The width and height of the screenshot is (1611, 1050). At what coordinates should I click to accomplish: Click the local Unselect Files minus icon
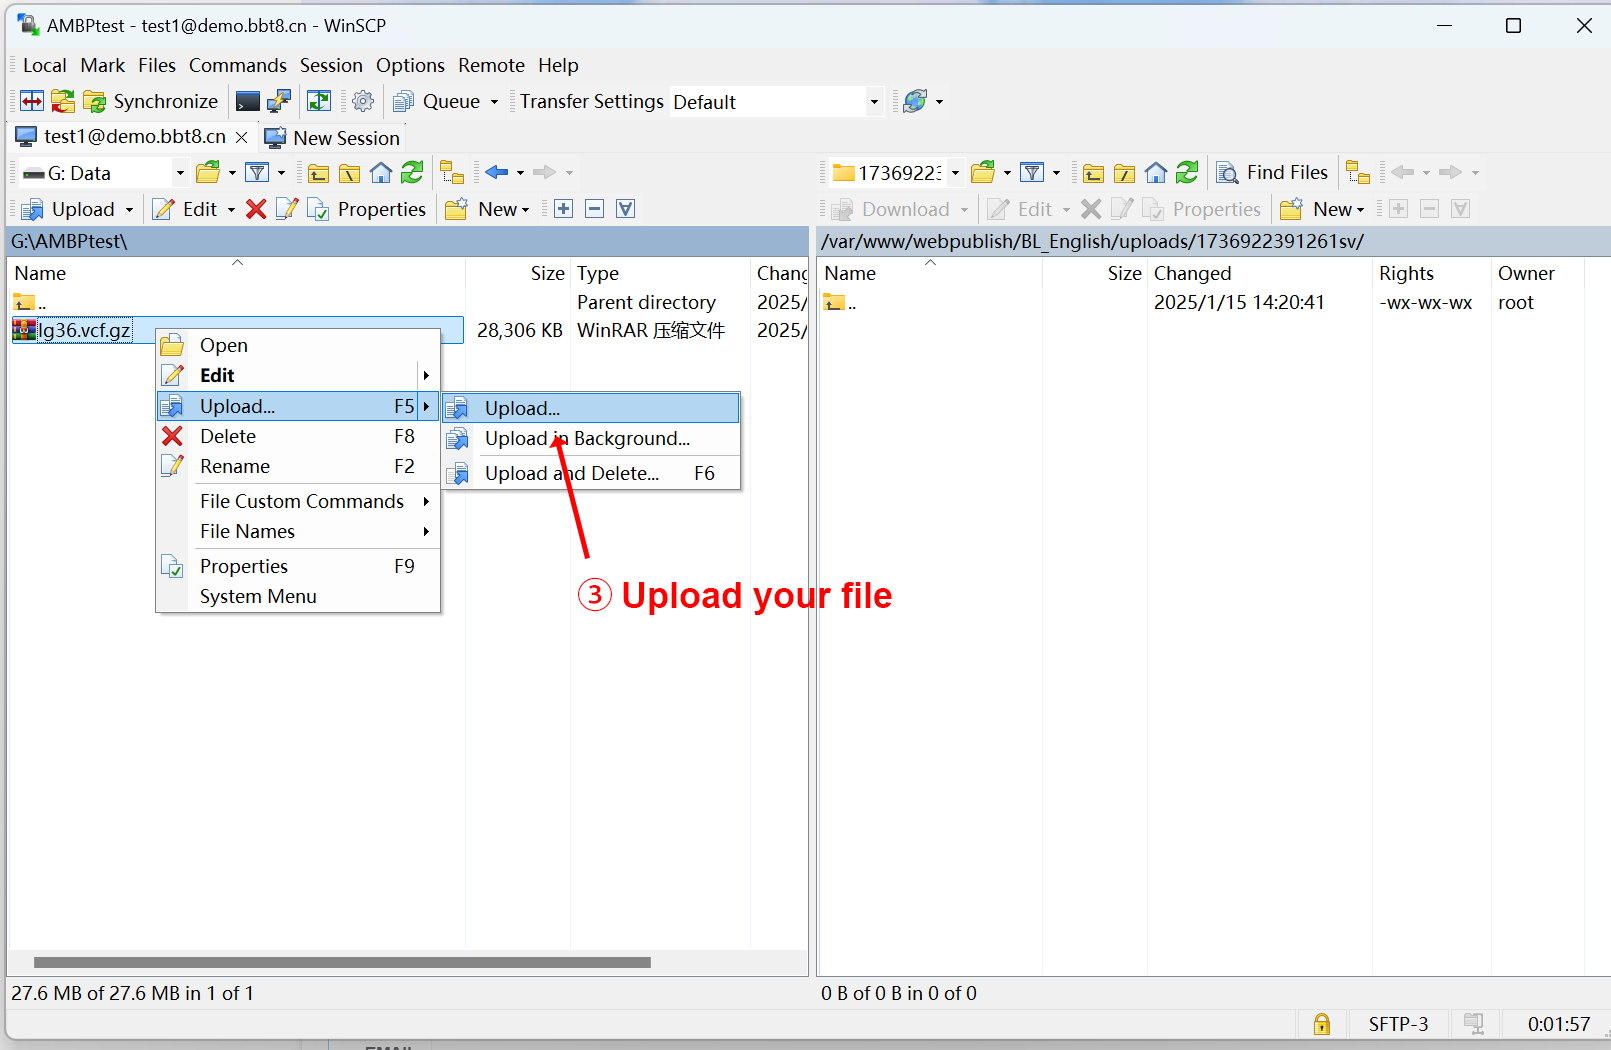(x=595, y=209)
